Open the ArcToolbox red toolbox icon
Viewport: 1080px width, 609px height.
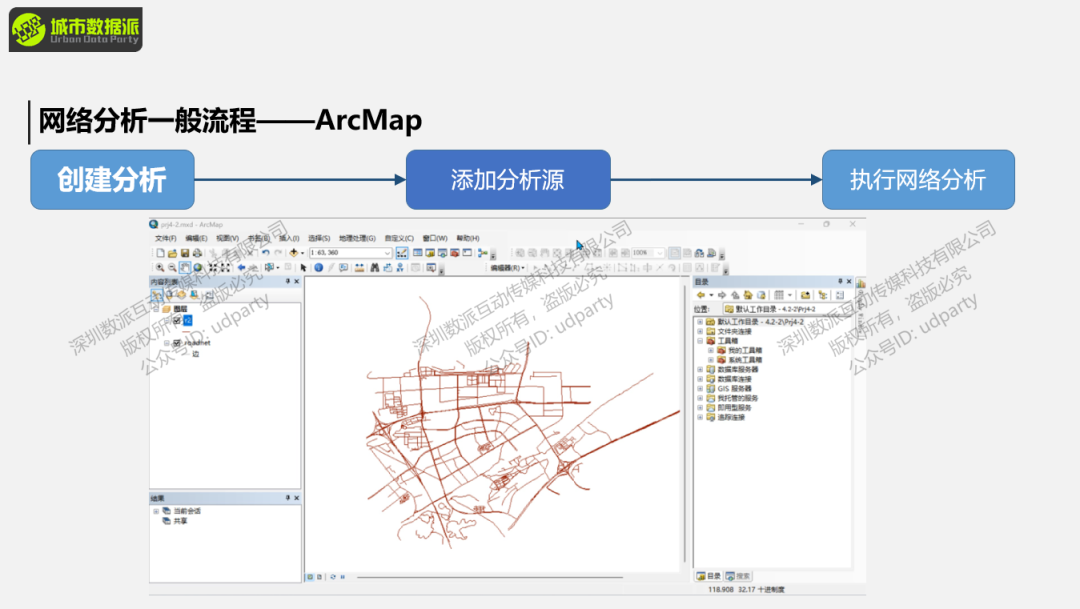coord(455,253)
